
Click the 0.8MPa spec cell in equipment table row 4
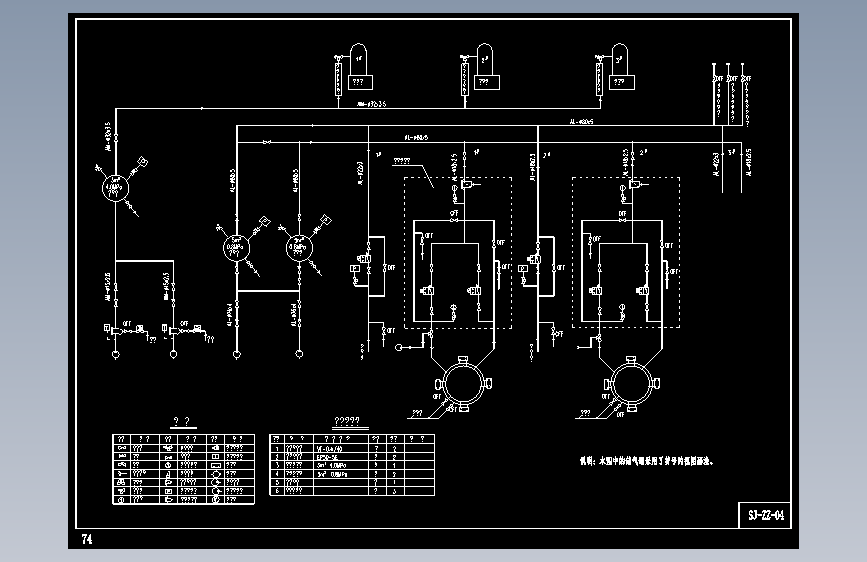[341, 474]
